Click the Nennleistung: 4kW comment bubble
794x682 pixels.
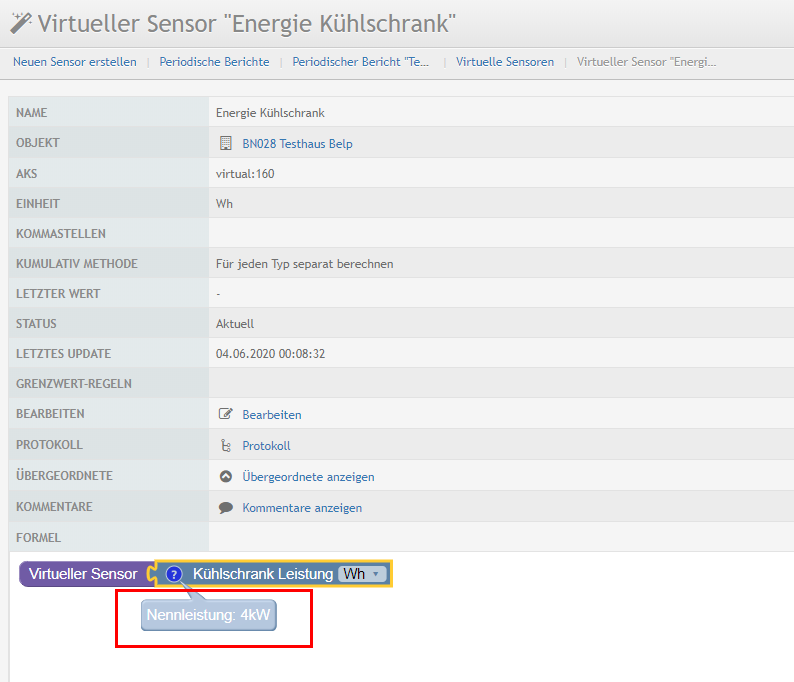coord(209,615)
